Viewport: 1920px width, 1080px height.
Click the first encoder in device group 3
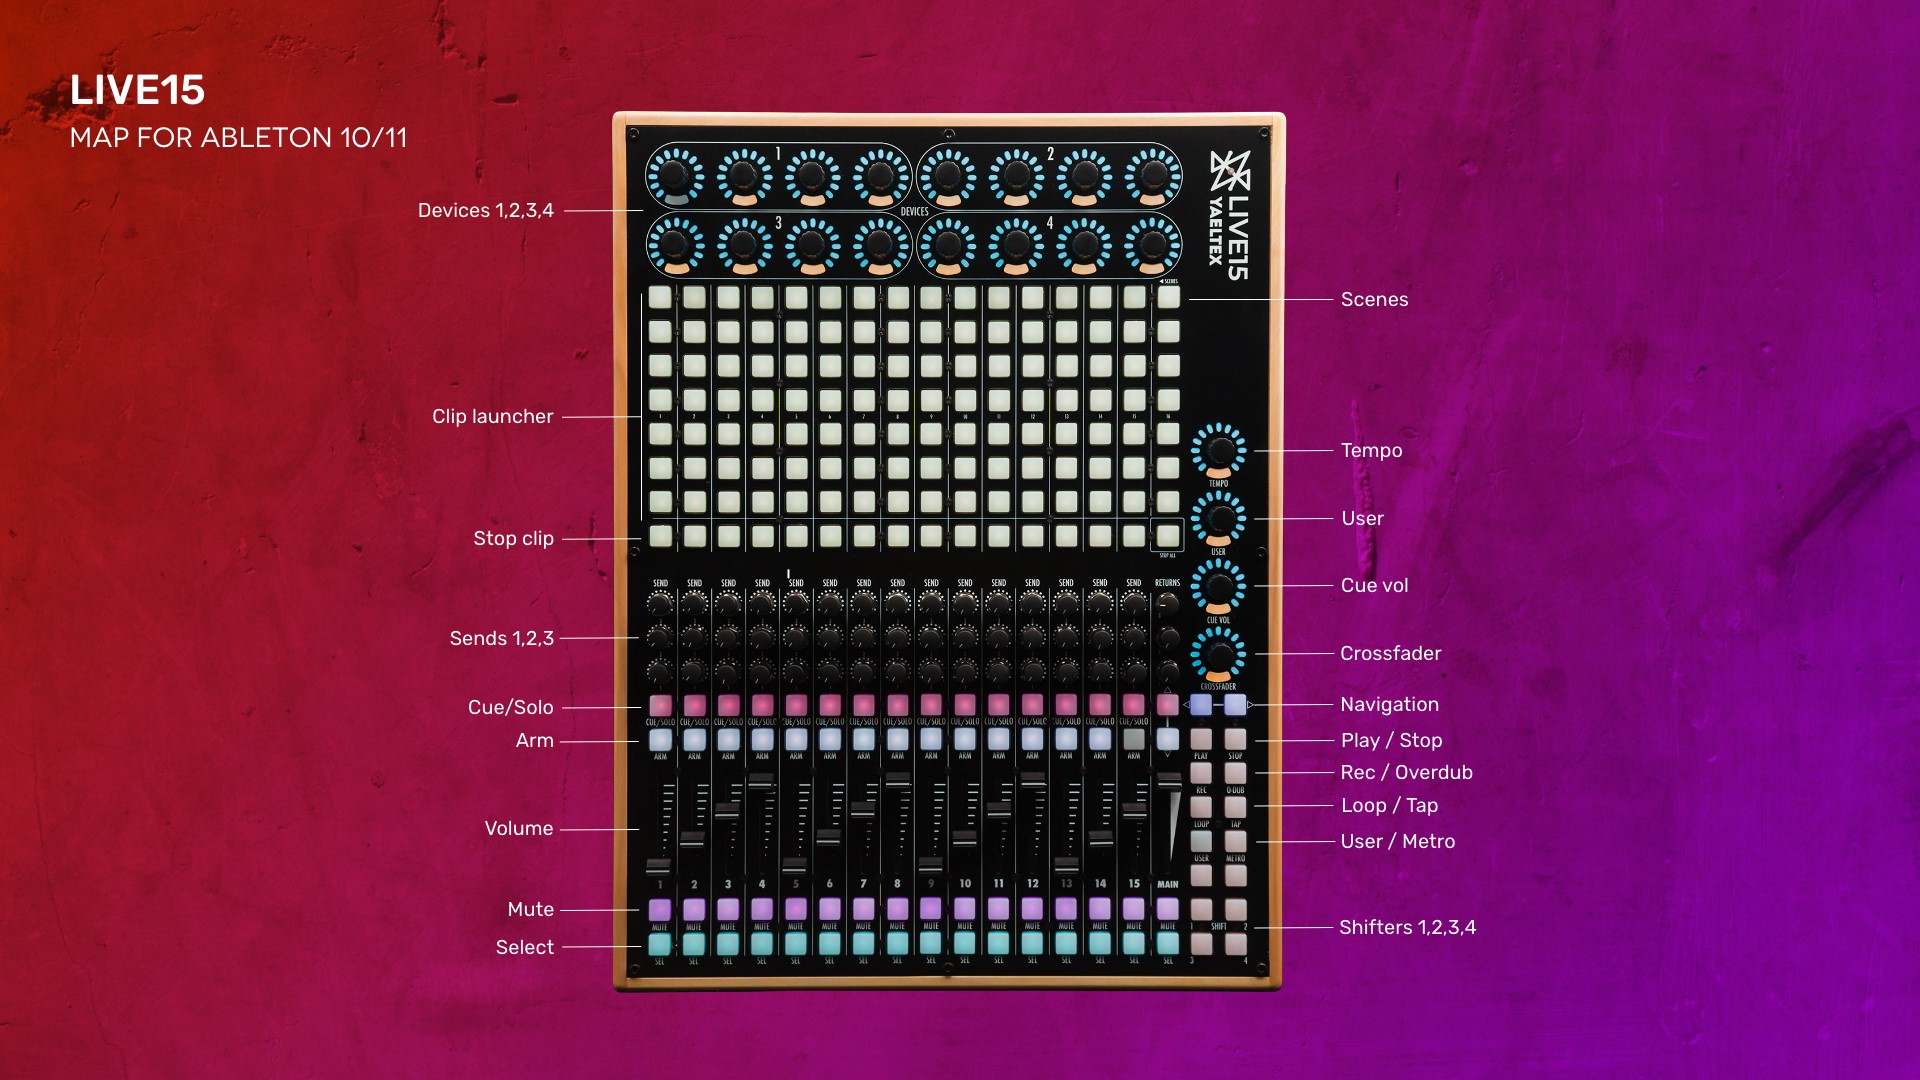point(675,244)
